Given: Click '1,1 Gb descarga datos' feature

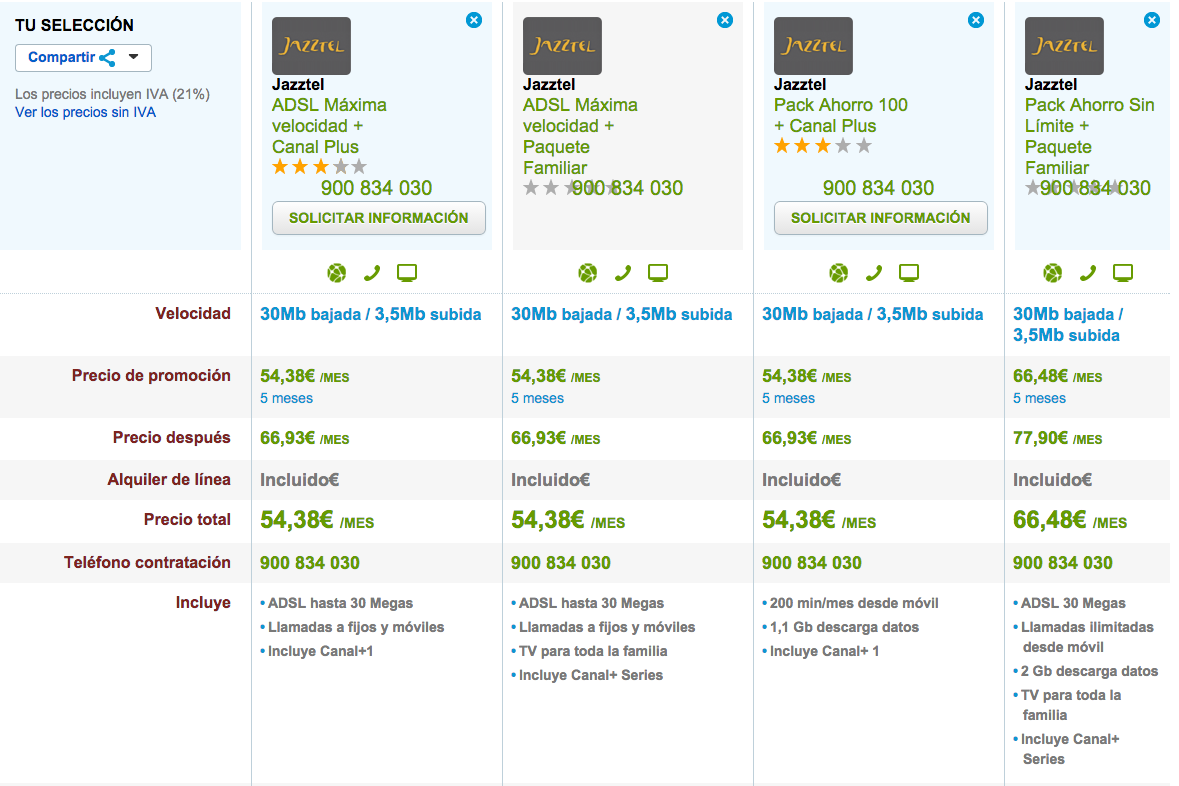Looking at the screenshot, I should pos(844,627).
